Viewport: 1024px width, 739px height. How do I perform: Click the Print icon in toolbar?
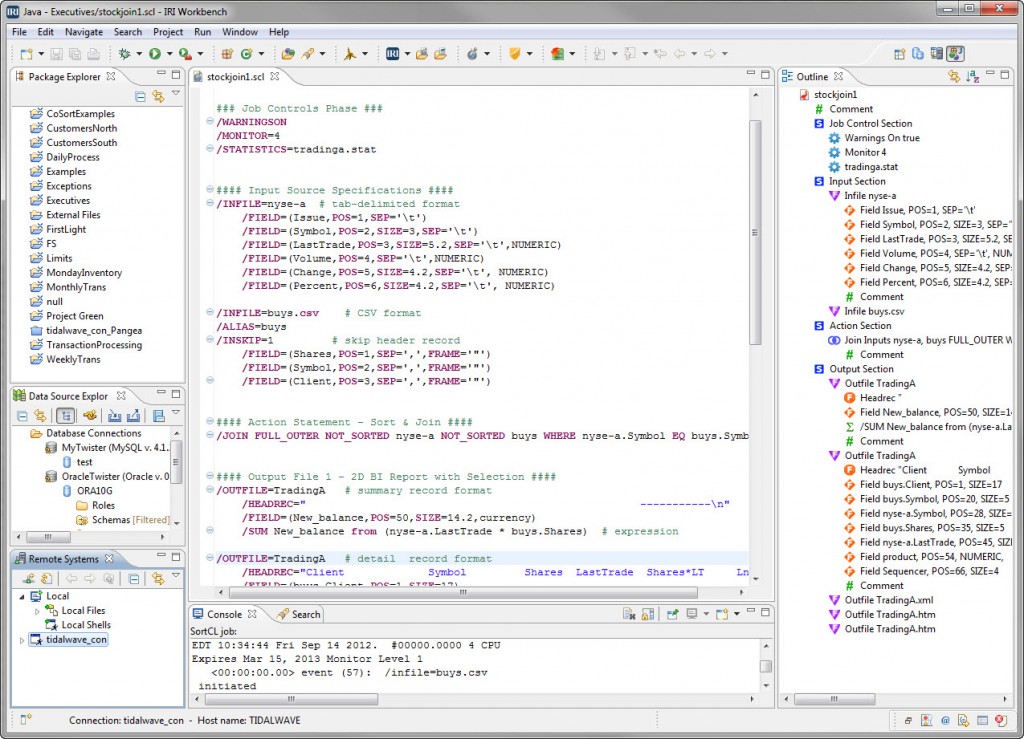[x=93, y=54]
